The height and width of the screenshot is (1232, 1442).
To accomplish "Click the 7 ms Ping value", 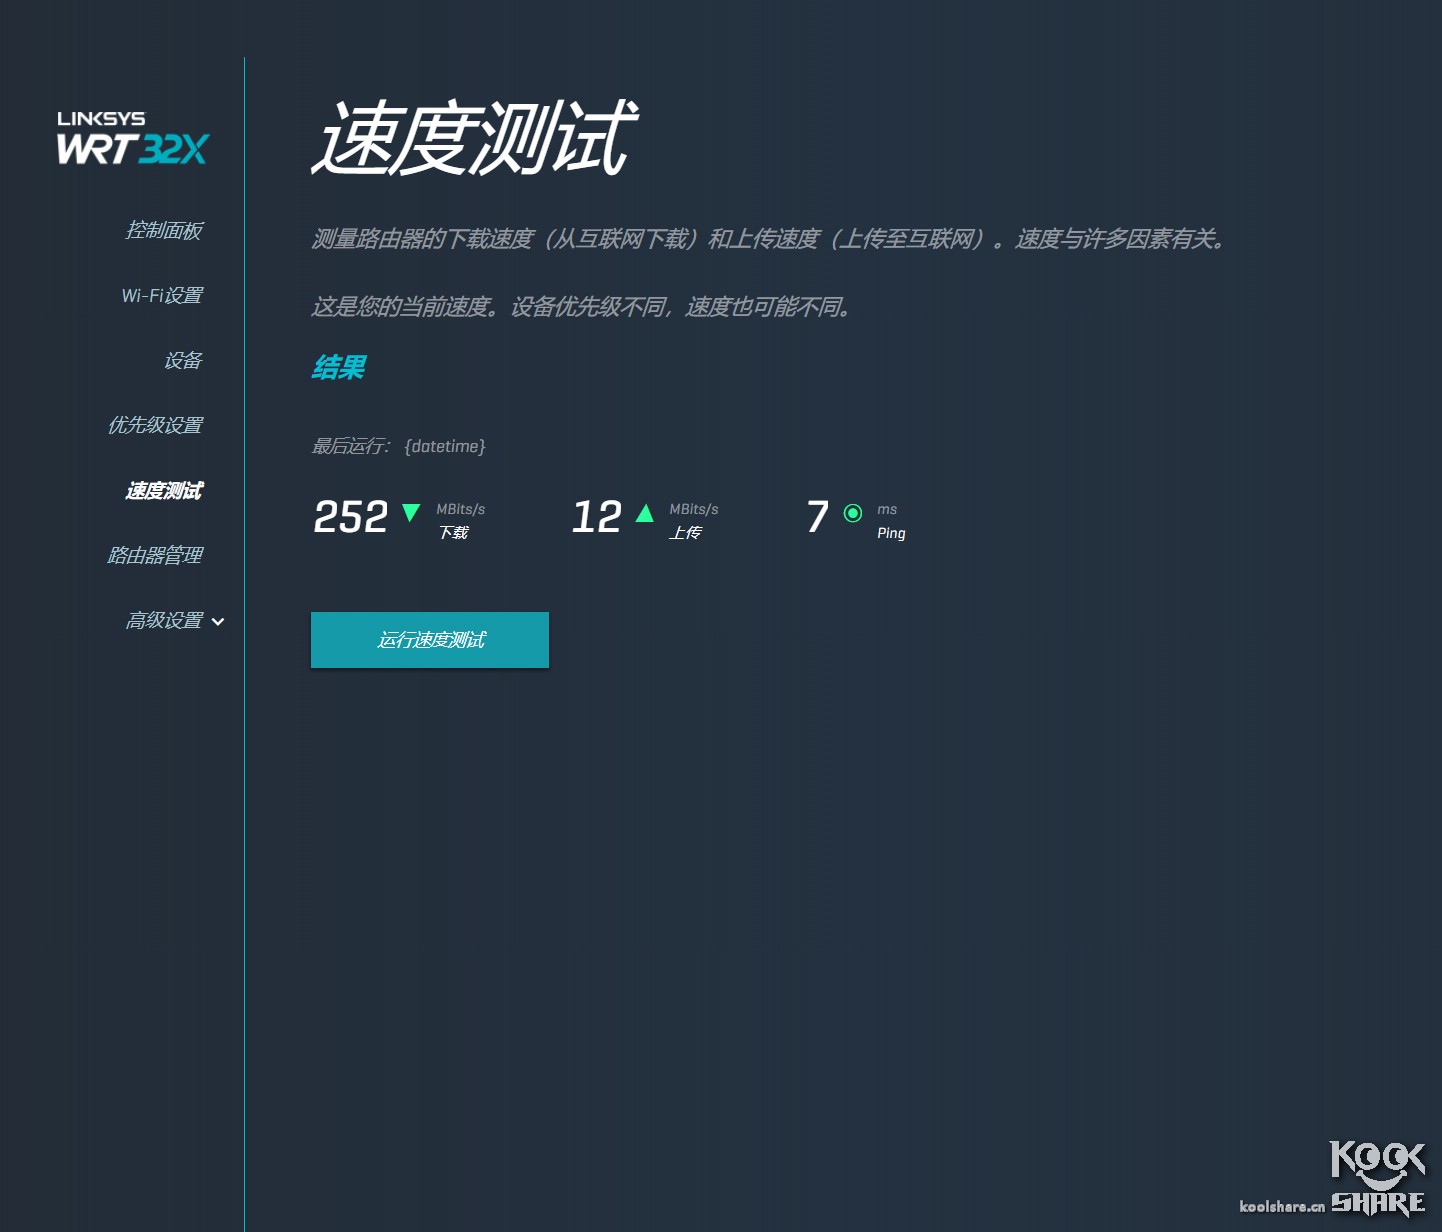I will (816, 516).
